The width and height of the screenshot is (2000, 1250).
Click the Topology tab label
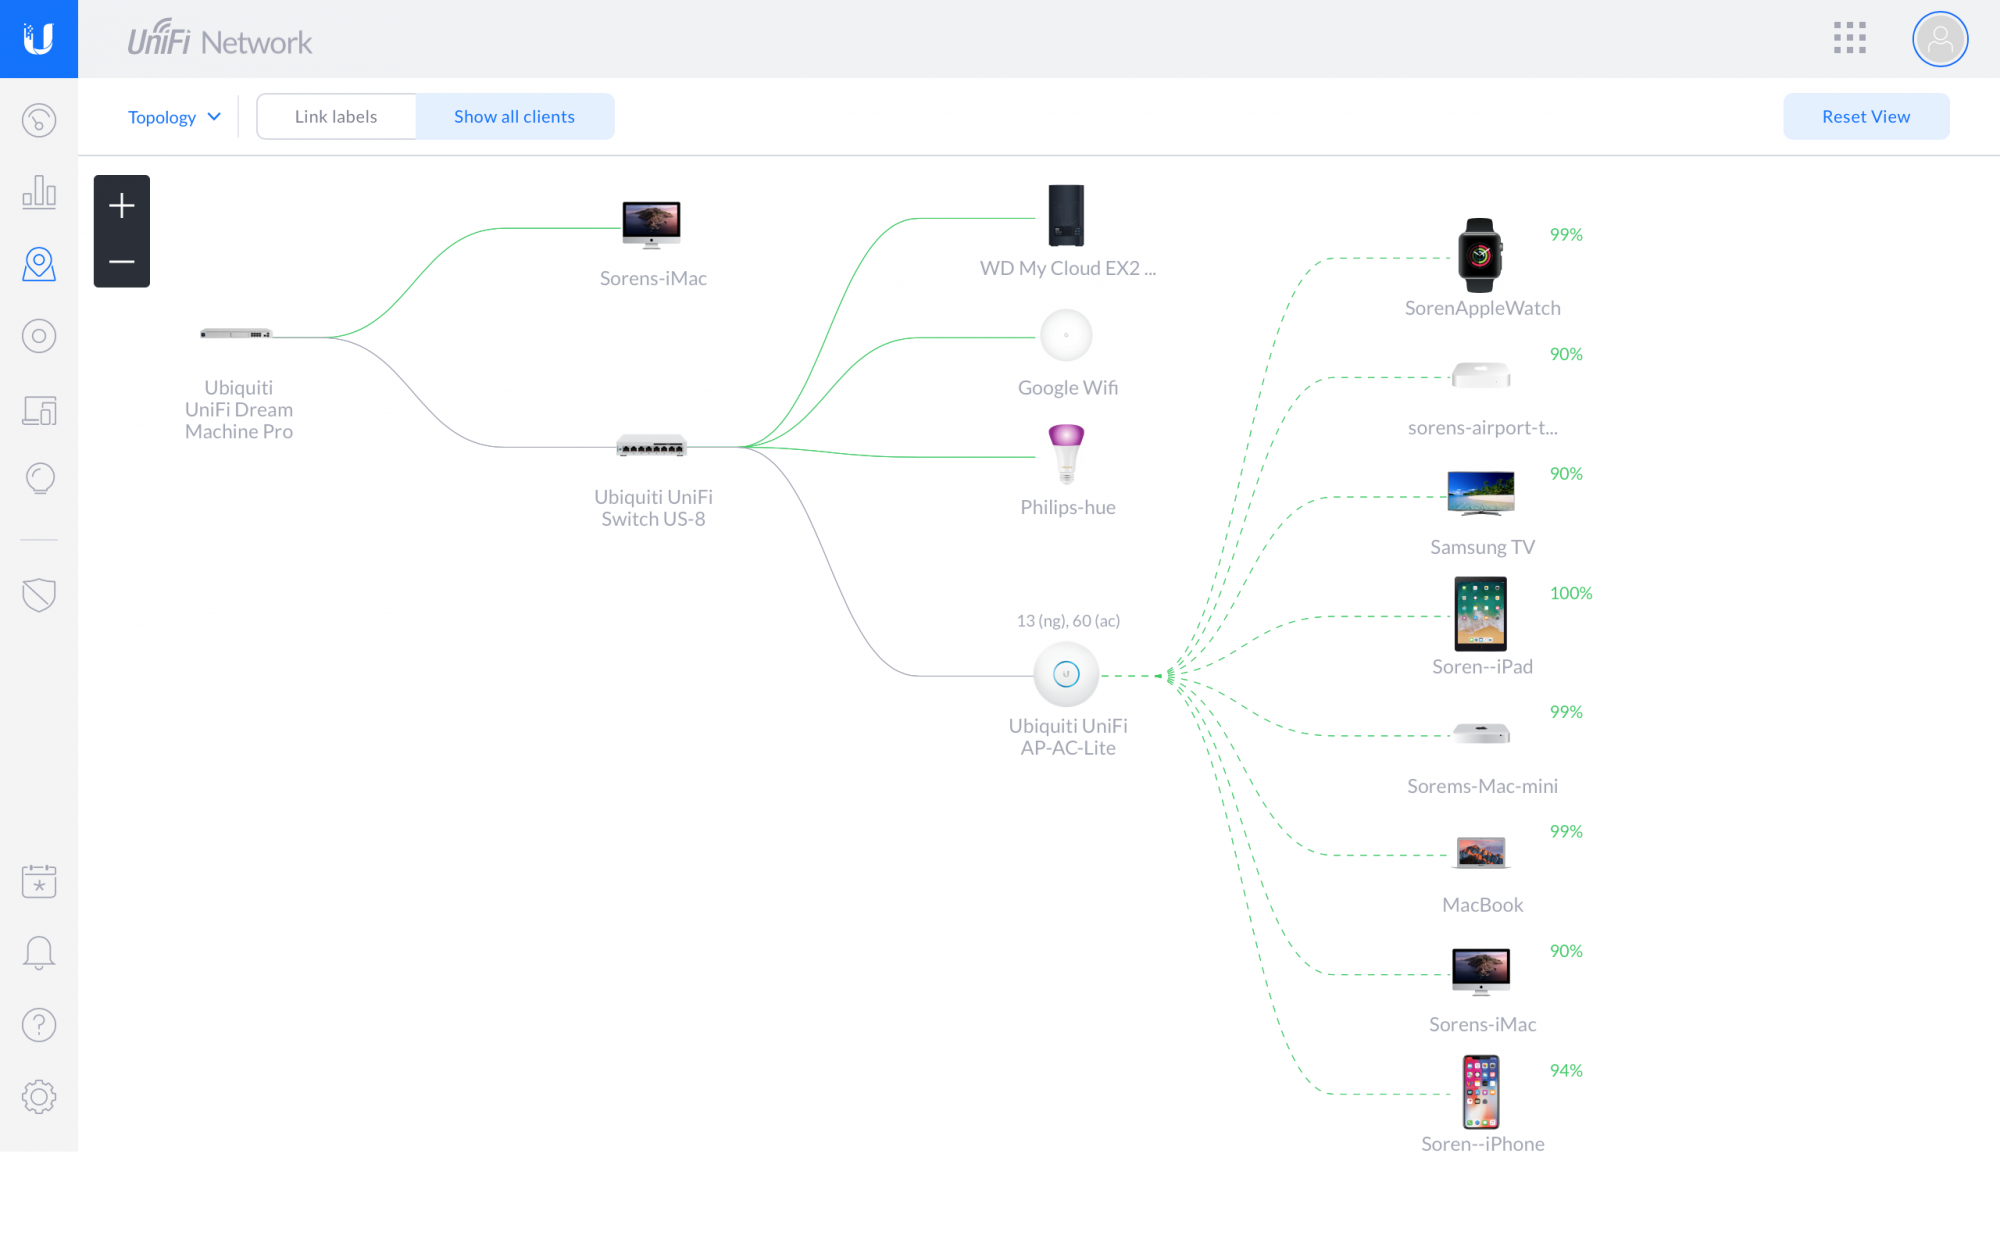coord(161,115)
